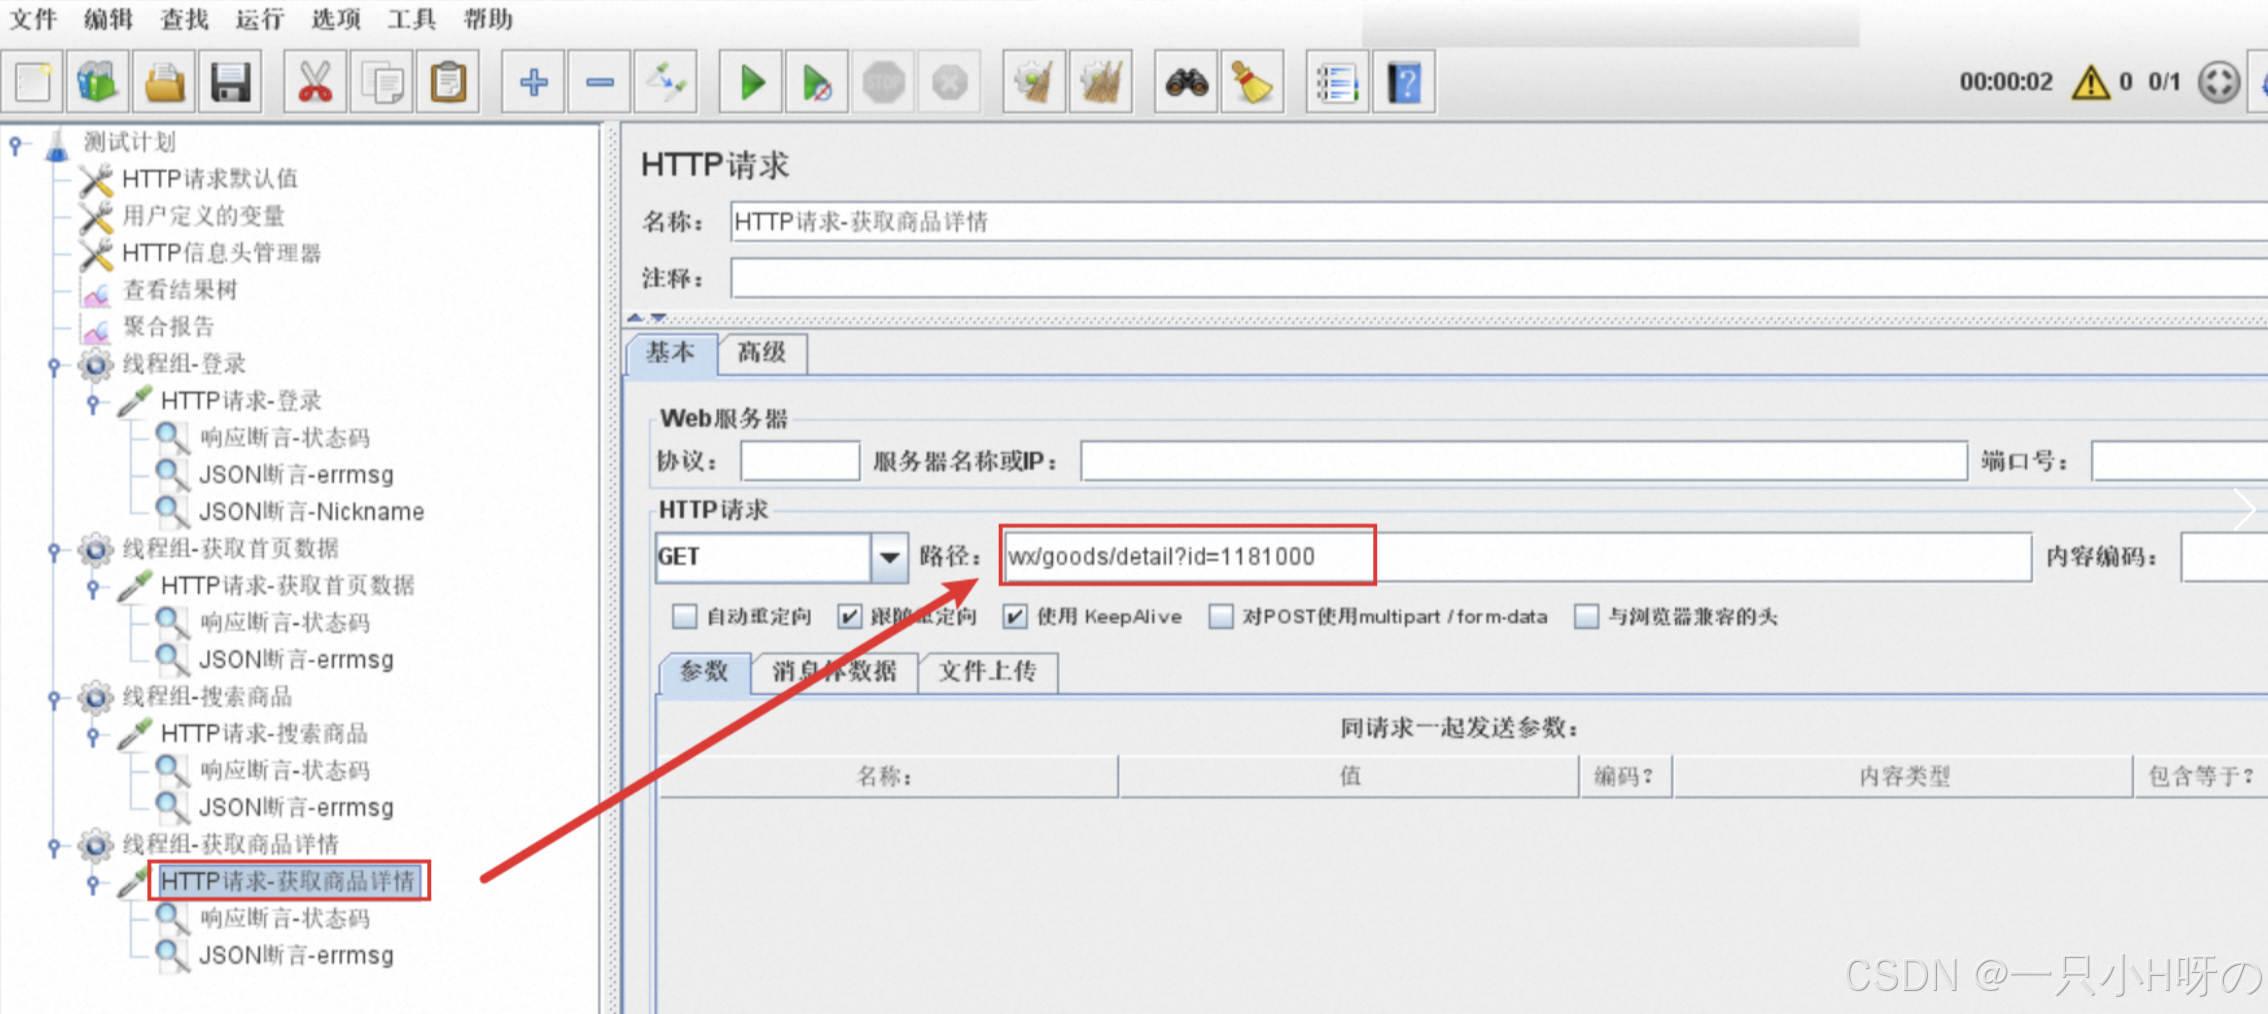2268x1014 pixels.
Task: Open the 运行 menu
Action: pyautogui.click(x=260, y=19)
